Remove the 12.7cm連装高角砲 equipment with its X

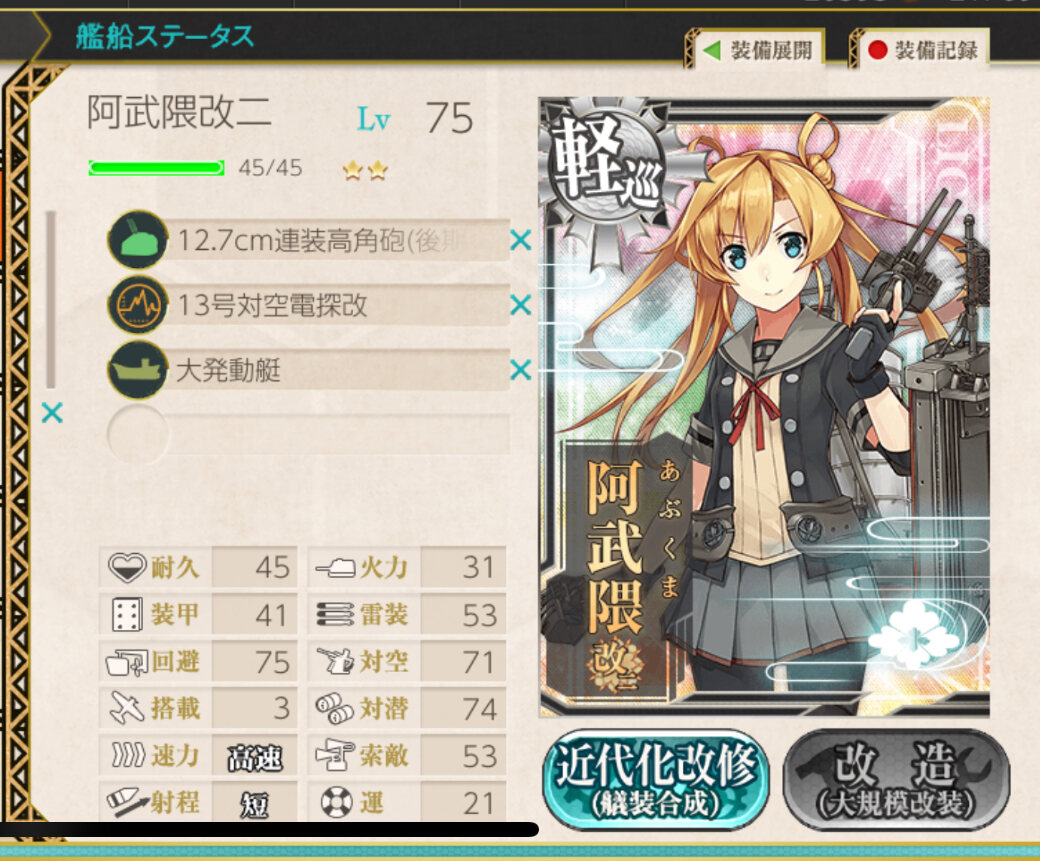pos(521,240)
